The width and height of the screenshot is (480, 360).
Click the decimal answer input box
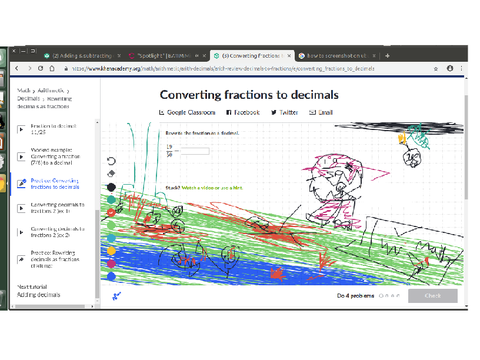tap(195, 151)
